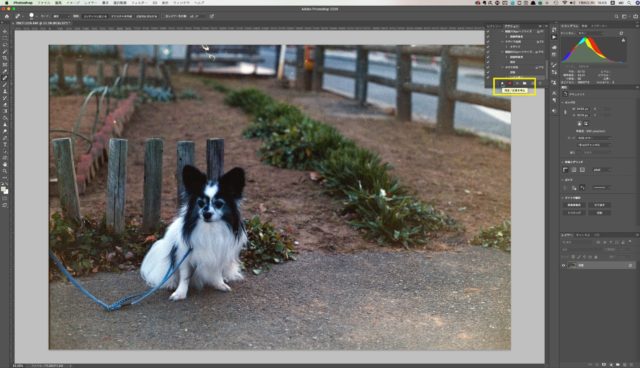Screen dimensions: 640x368
Task: Click the Content-Aware type button
Action: [96, 16]
